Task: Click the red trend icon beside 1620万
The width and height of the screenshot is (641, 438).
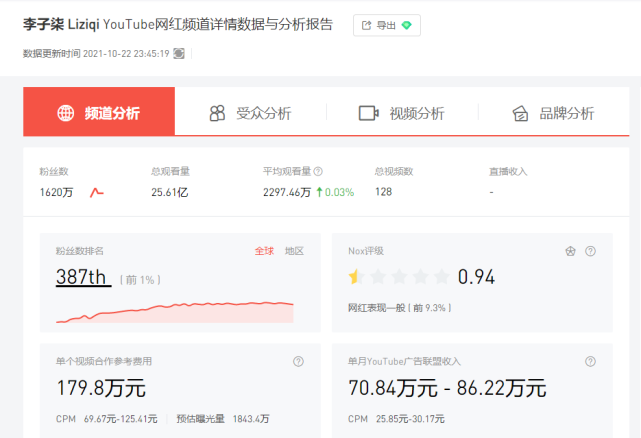Action: coord(96,192)
